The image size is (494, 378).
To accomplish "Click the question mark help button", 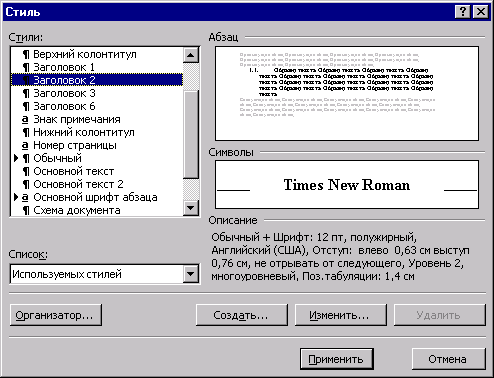I will coord(463,12).
